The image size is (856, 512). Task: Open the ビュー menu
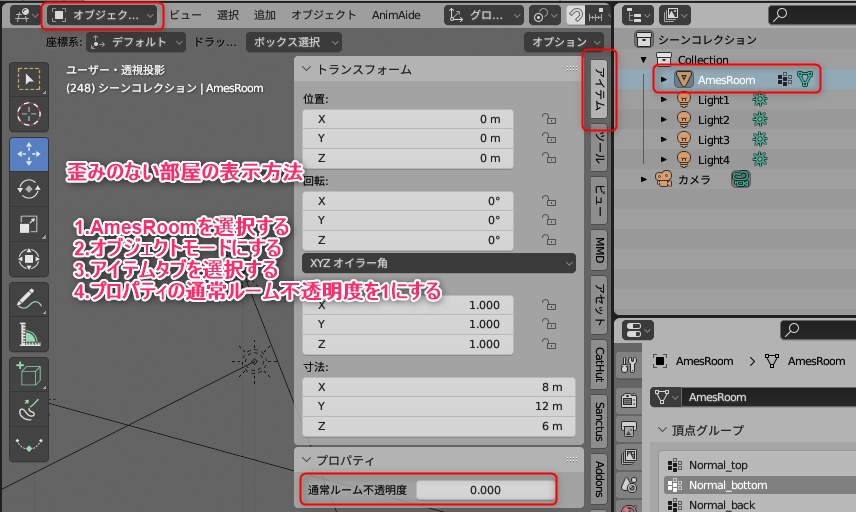click(x=186, y=15)
